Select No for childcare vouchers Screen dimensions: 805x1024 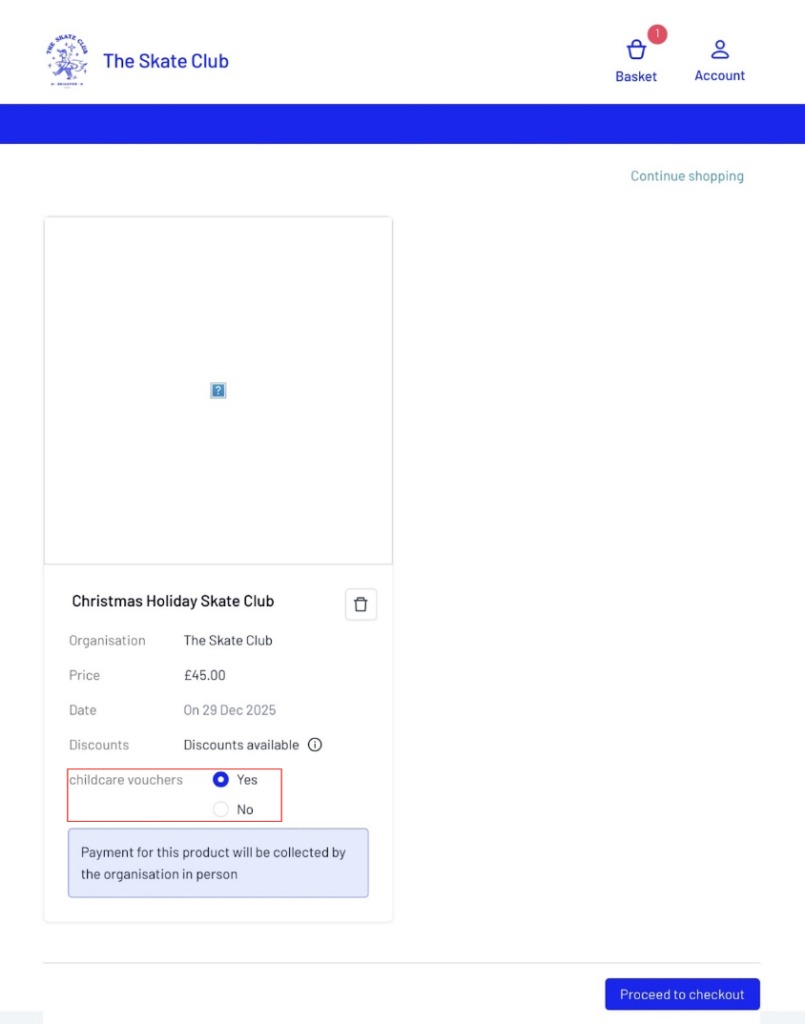click(x=221, y=809)
